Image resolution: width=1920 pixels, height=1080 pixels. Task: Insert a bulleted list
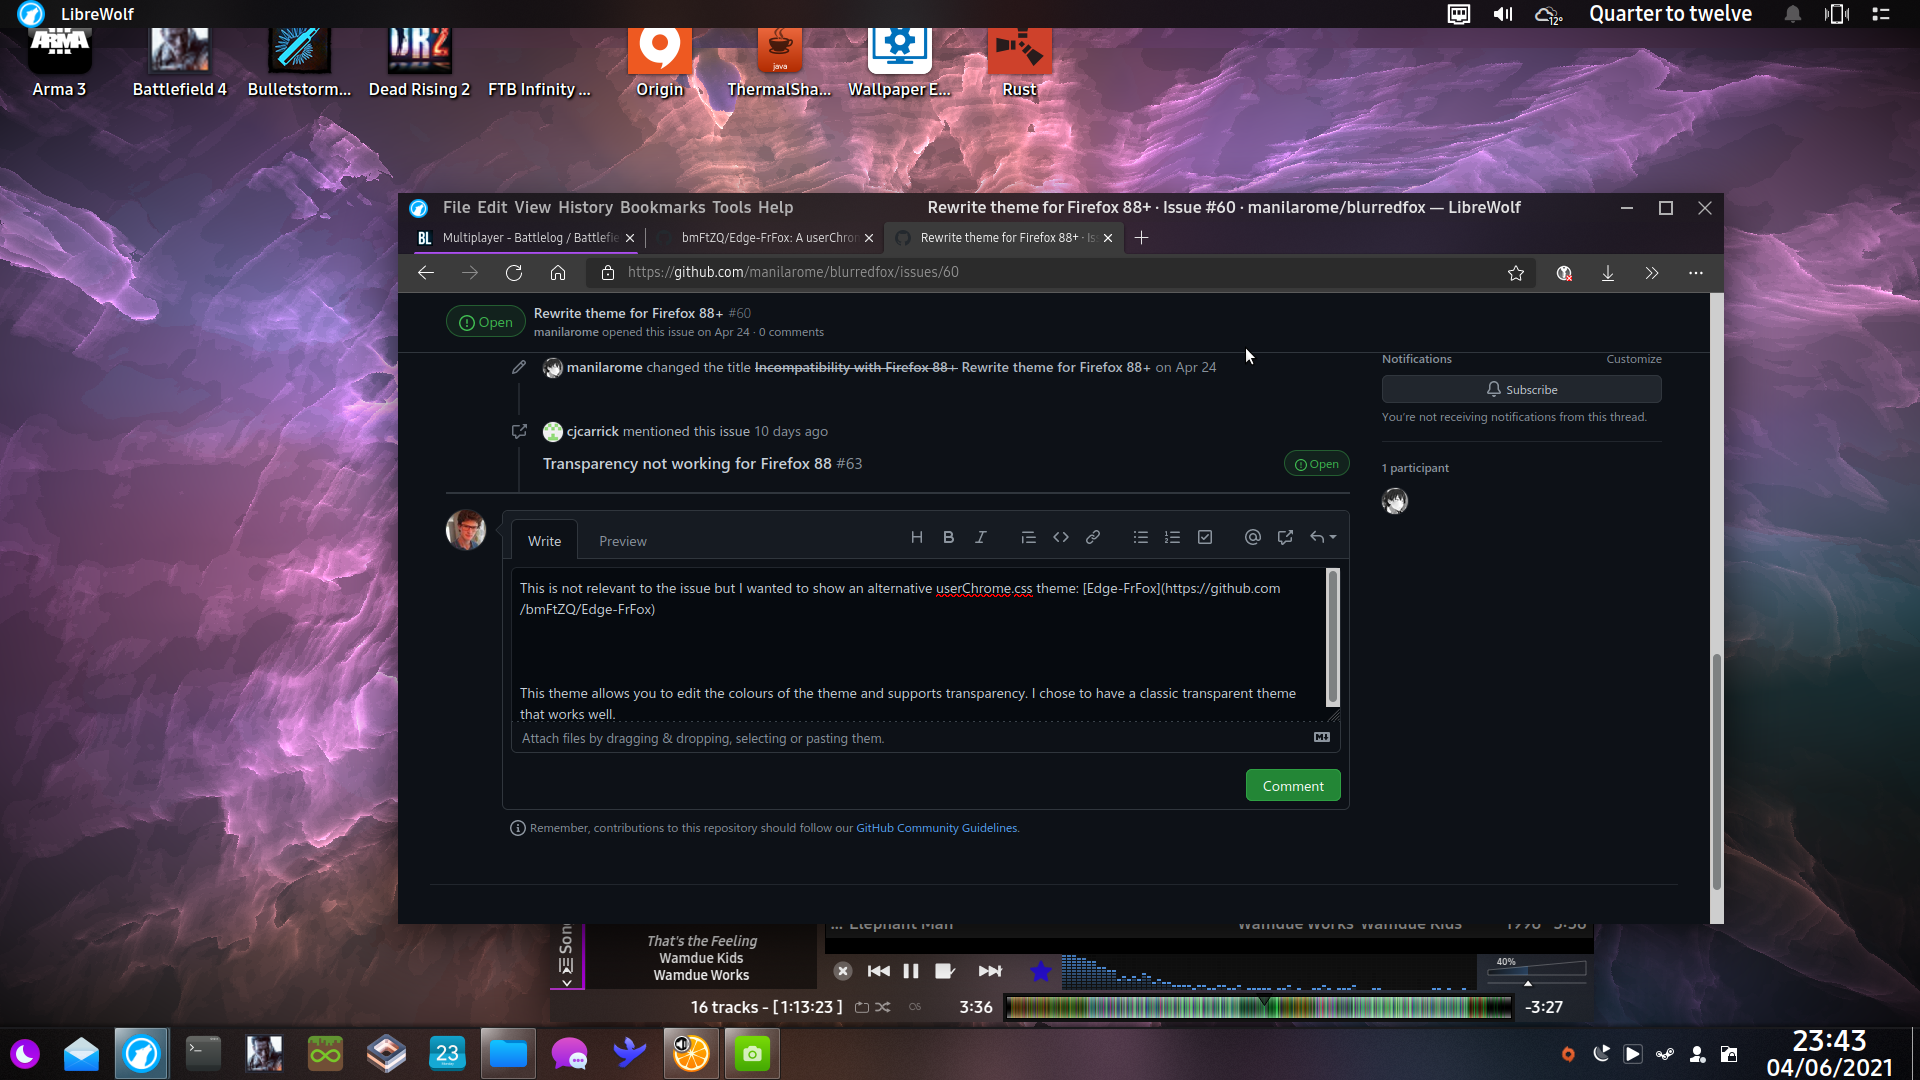click(x=1140, y=538)
